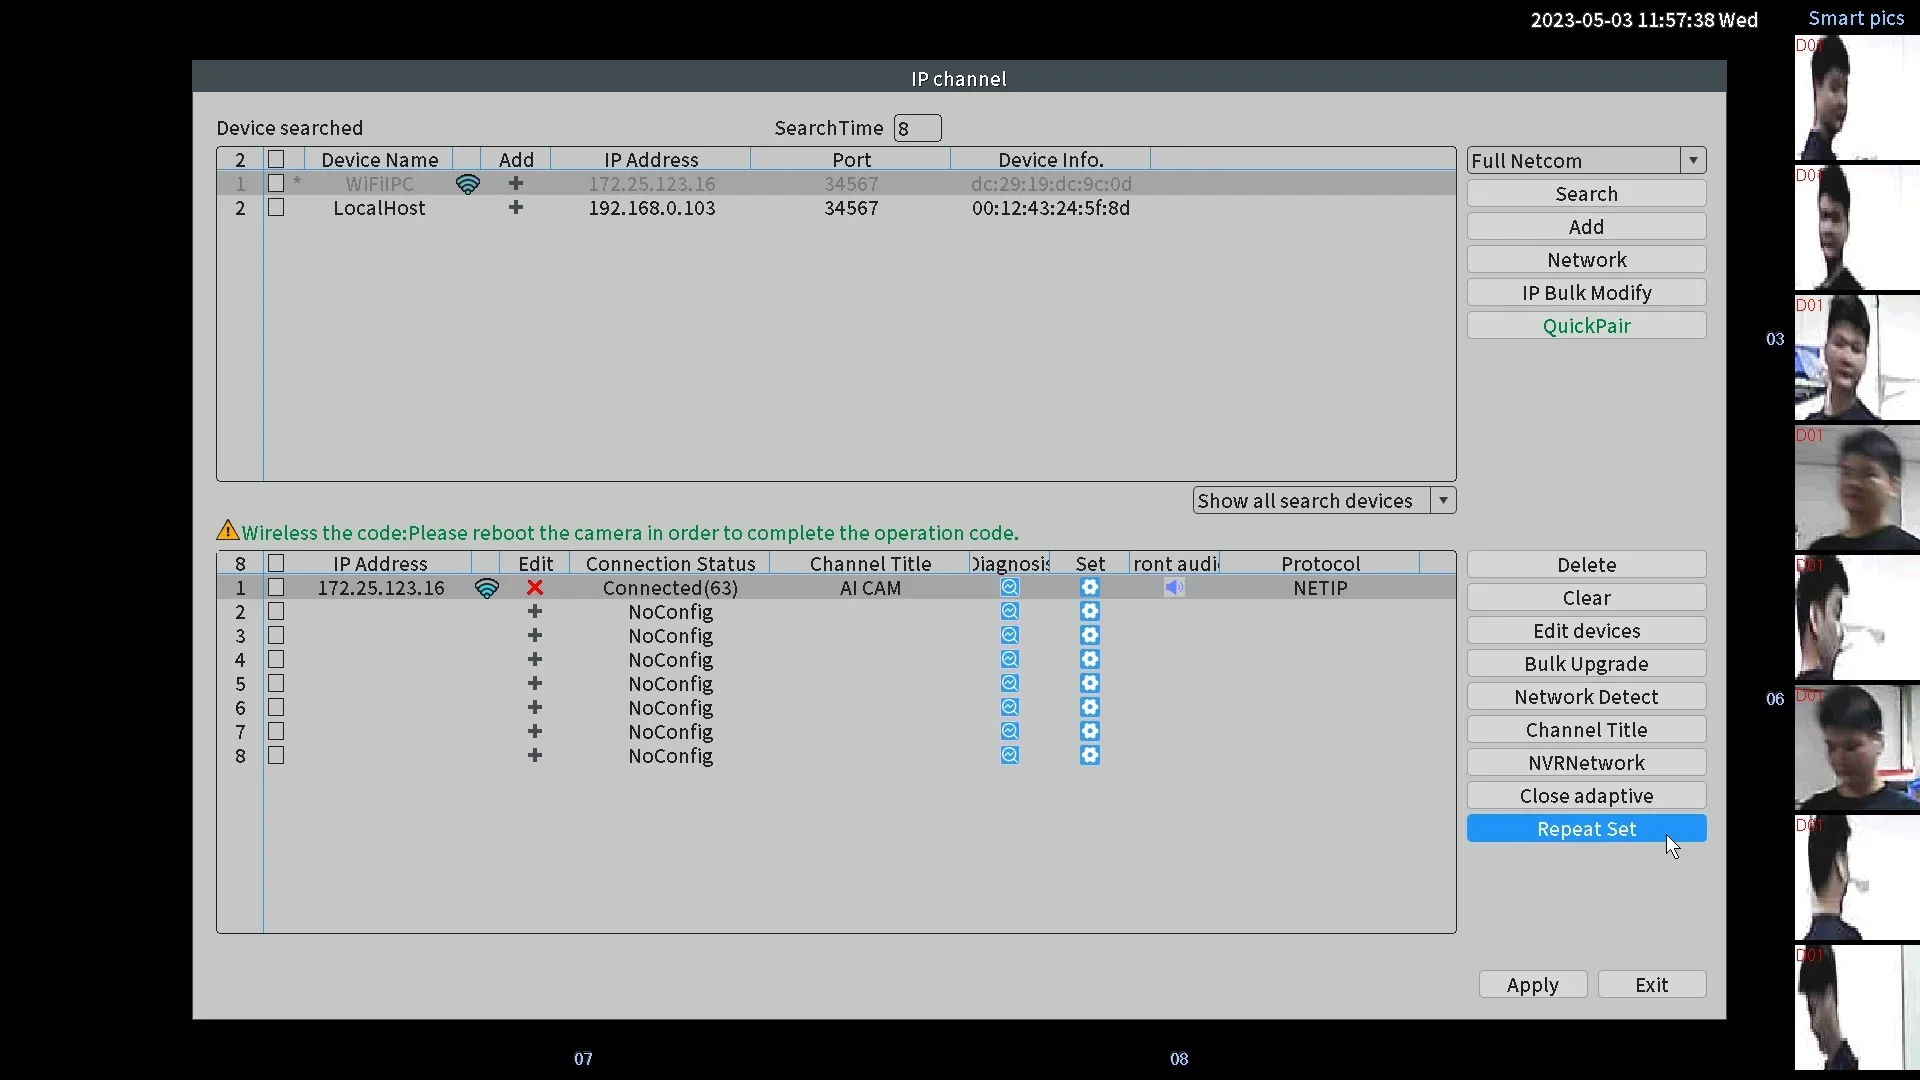This screenshot has height=1080, width=1920.
Task: Expand the Full Netcom protocol dropdown
Action: pos(1693,161)
